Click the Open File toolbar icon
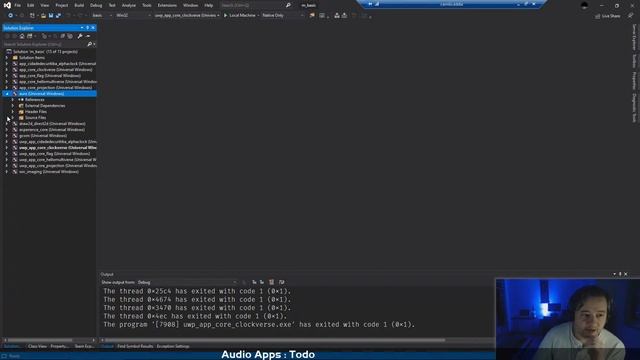640x360 pixels. [43, 16]
